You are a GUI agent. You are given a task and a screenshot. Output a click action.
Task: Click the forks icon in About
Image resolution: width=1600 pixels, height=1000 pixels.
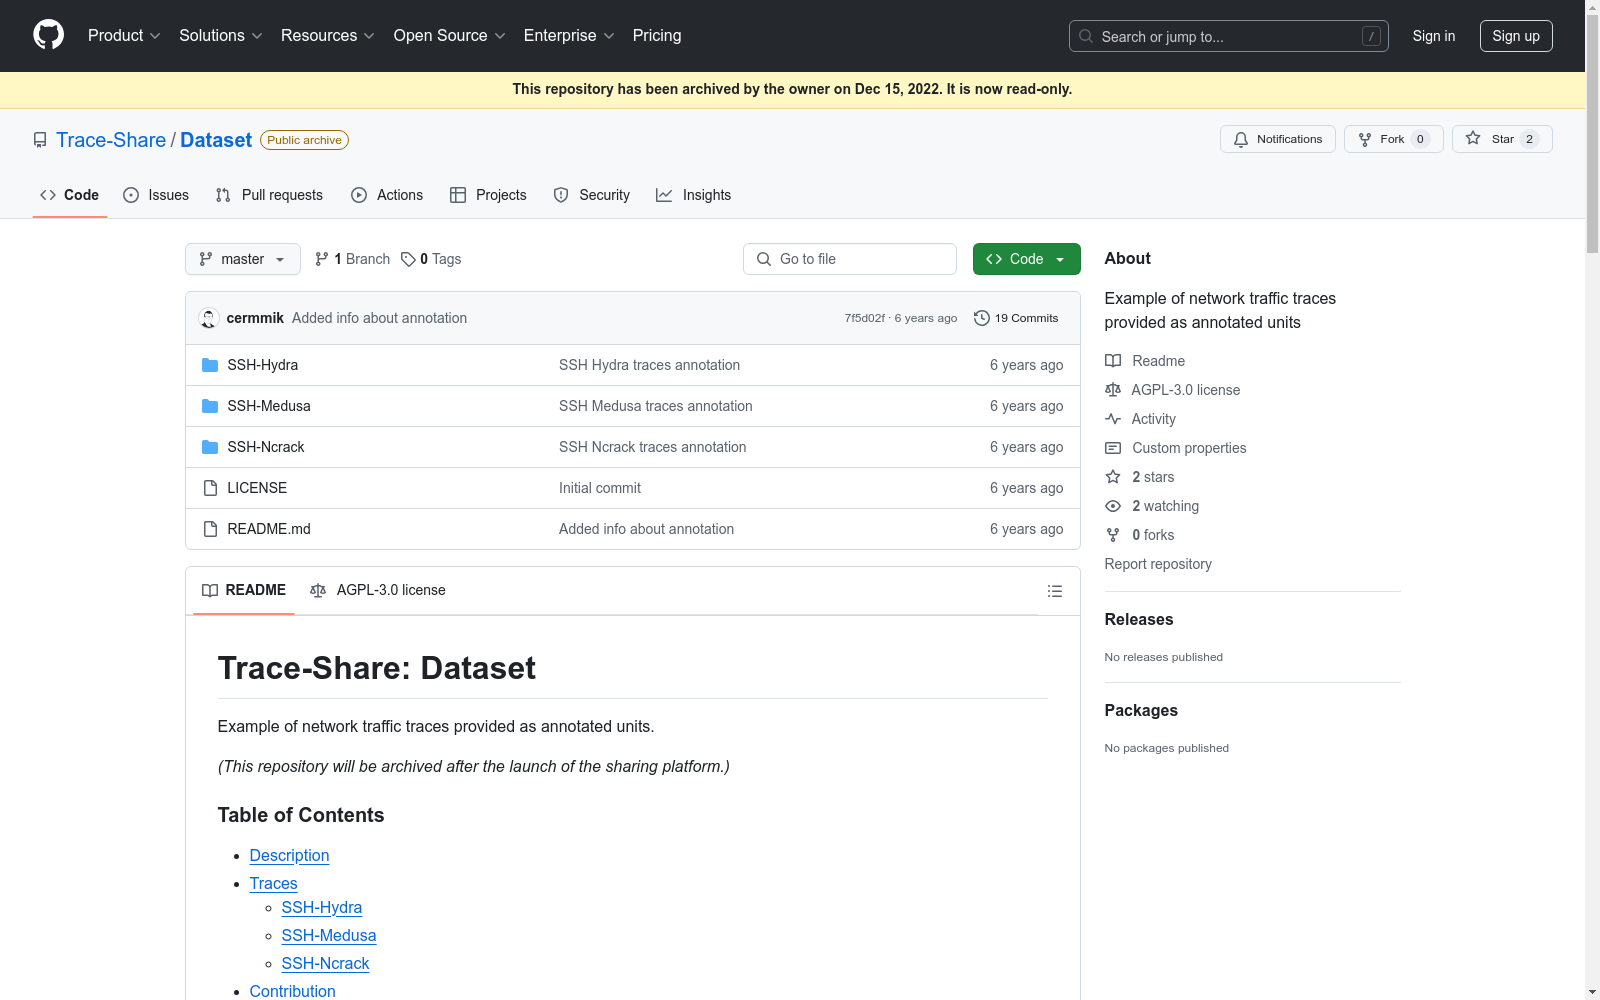click(x=1113, y=535)
